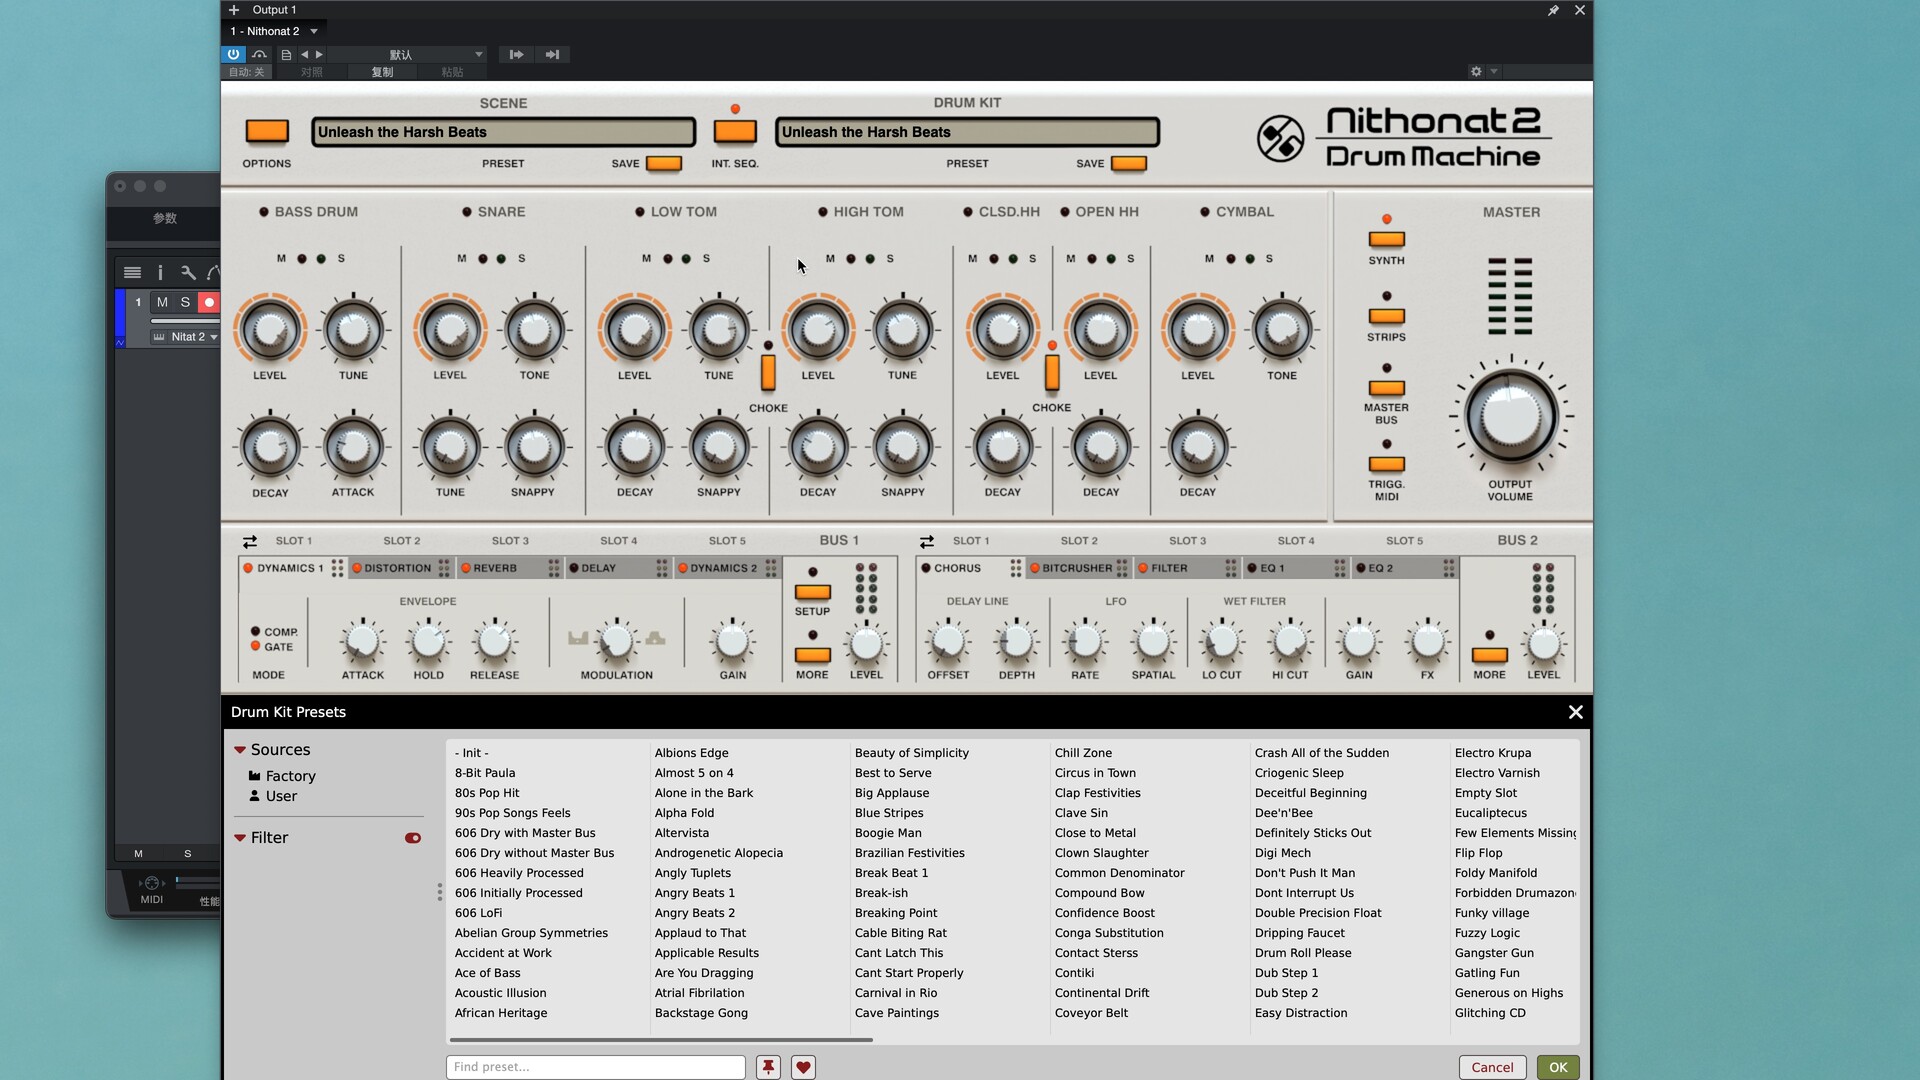Click the User source
This screenshot has width=1920, height=1080.
(x=273, y=796)
